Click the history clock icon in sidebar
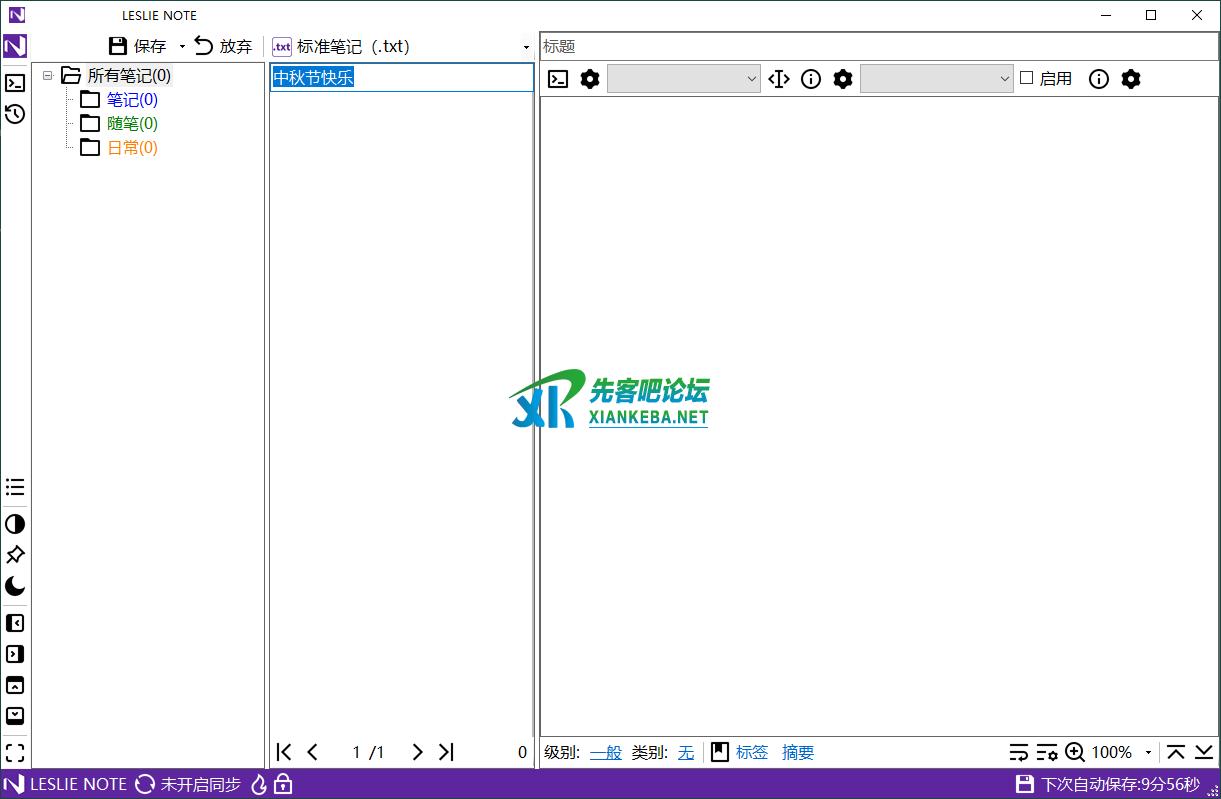This screenshot has height=799, width=1221. (15, 115)
